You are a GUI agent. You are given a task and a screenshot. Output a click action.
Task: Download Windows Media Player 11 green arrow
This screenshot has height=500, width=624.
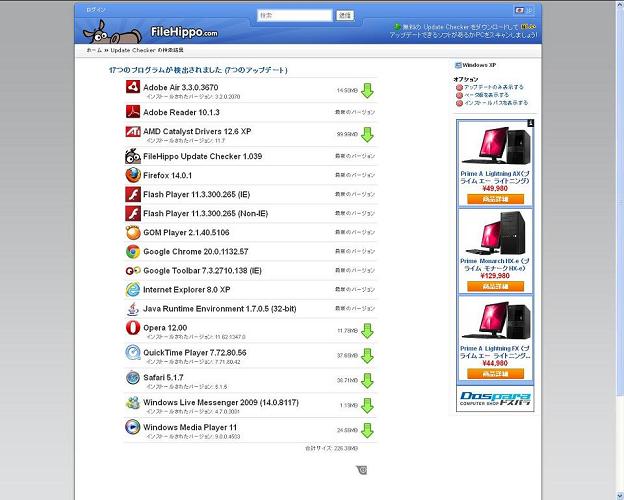click(x=367, y=431)
